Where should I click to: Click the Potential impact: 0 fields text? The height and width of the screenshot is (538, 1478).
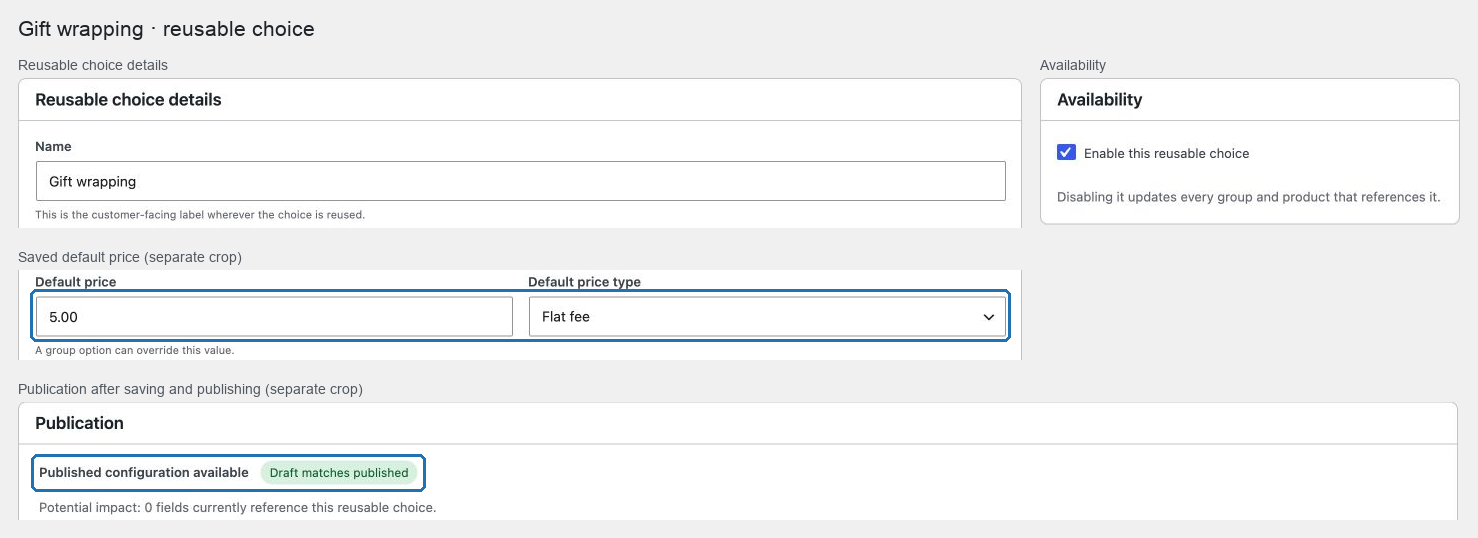coord(238,508)
